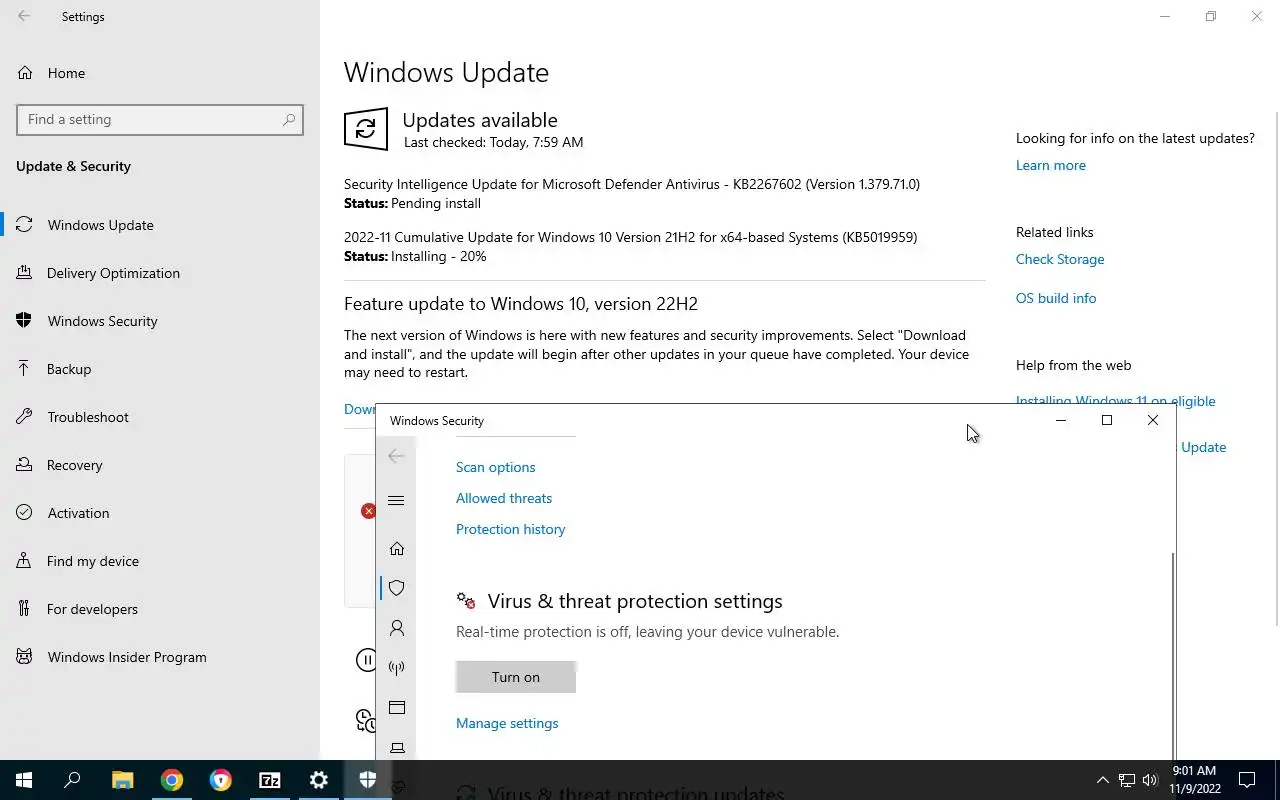Switch to Windows Security in taskbar
This screenshot has width=1280, height=800.
[x=368, y=780]
